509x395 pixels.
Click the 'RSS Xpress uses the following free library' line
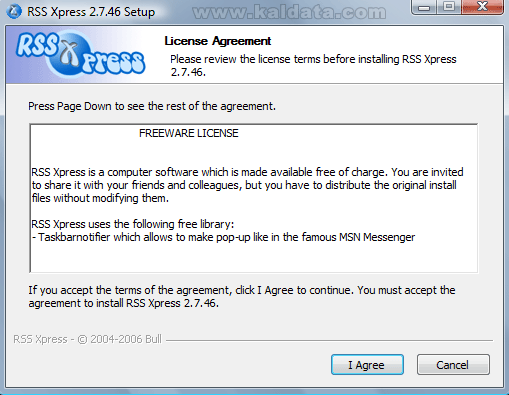(x=133, y=224)
